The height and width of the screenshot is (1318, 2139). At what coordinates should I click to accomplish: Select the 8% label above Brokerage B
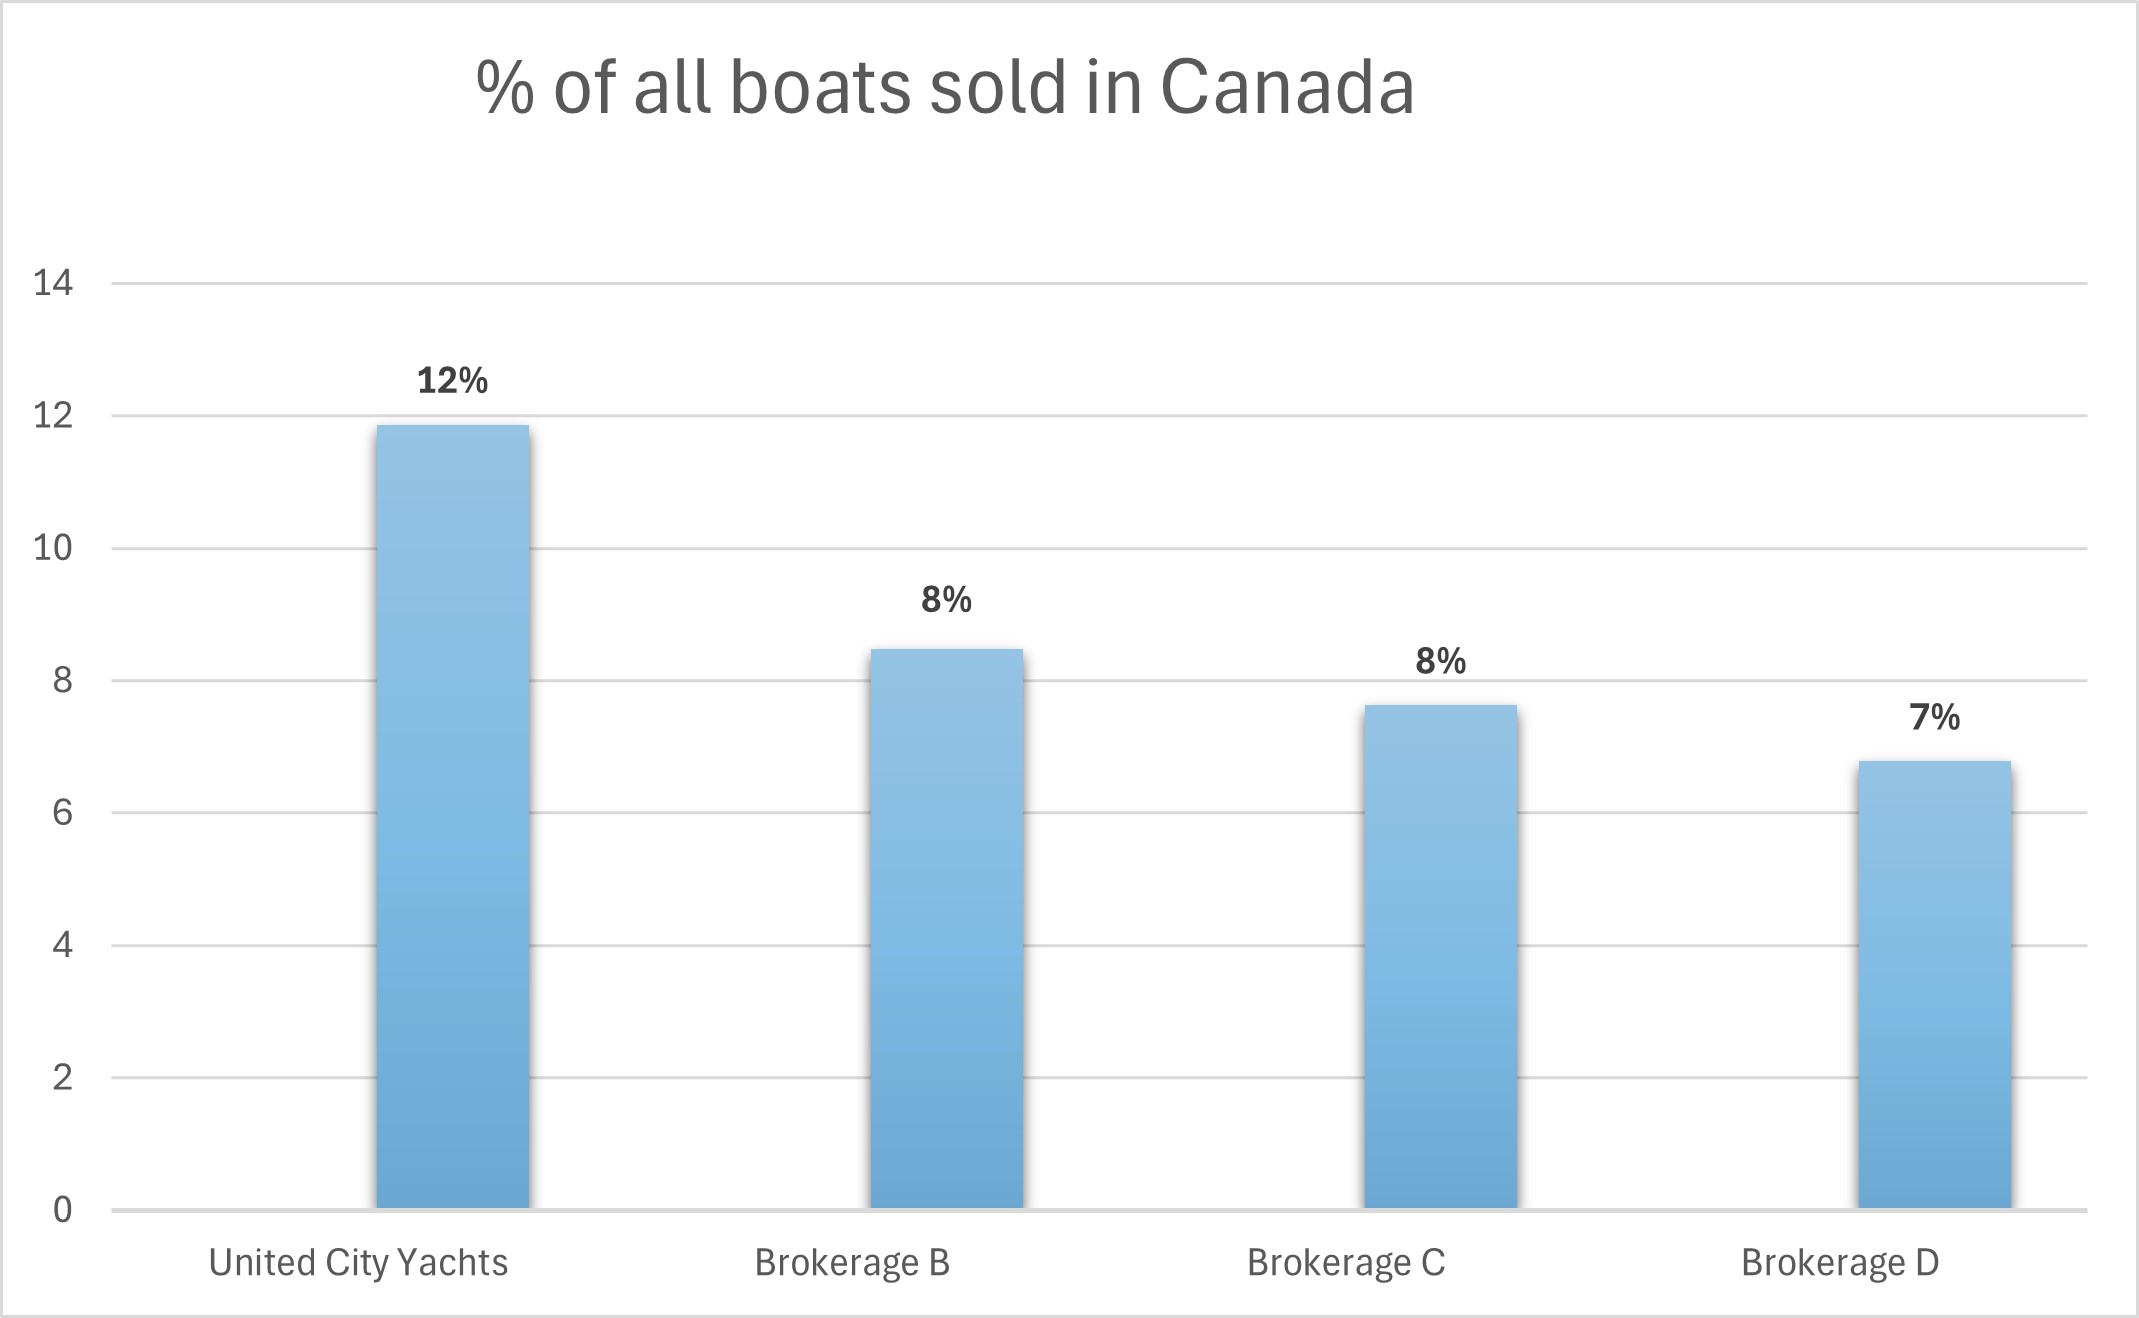(x=946, y=600)
